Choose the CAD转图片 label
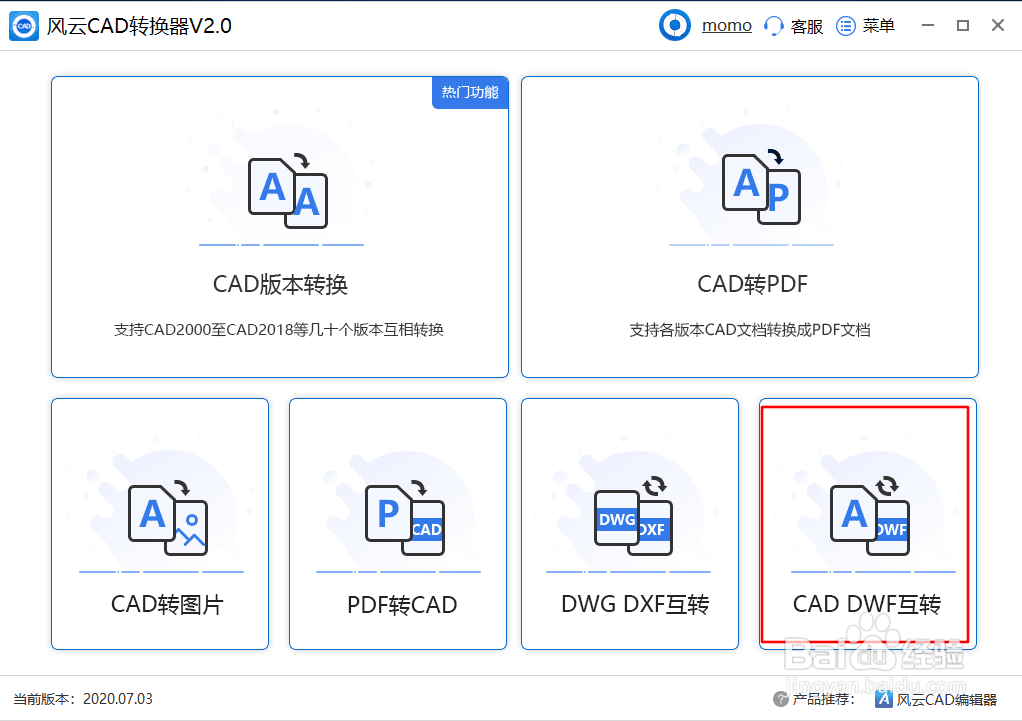 [x=167, y=604]
